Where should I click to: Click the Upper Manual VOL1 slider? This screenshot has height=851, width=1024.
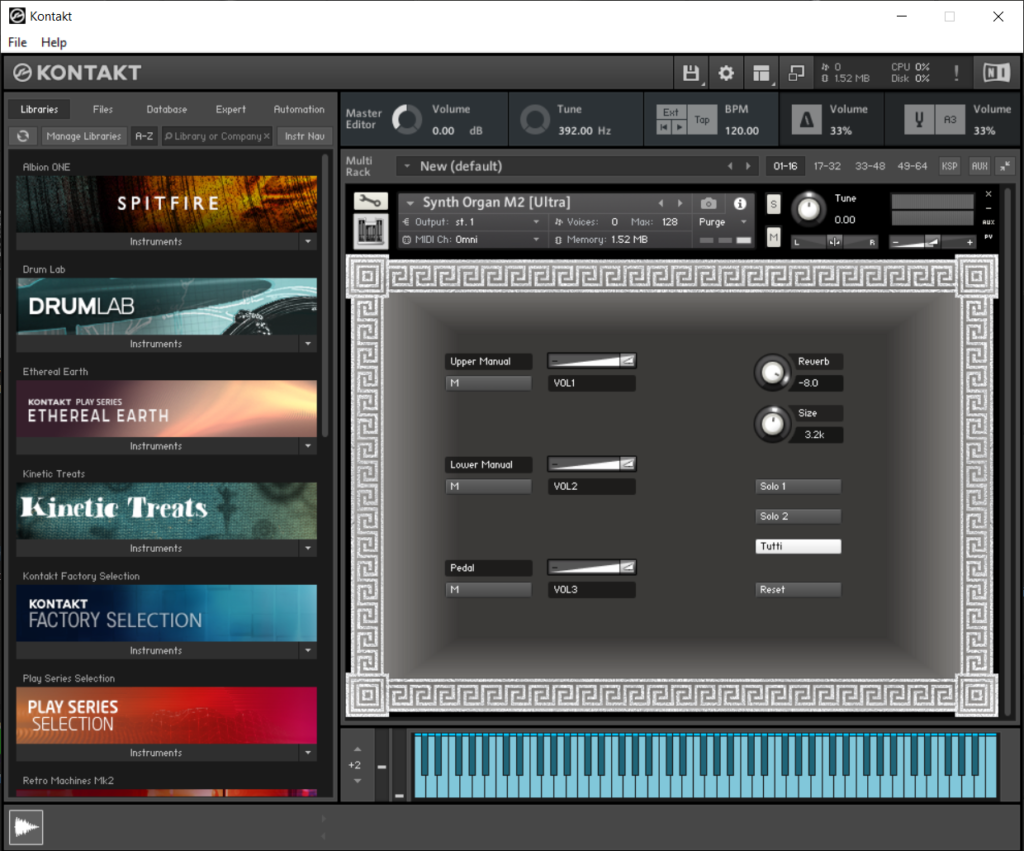tap(592, 361)
